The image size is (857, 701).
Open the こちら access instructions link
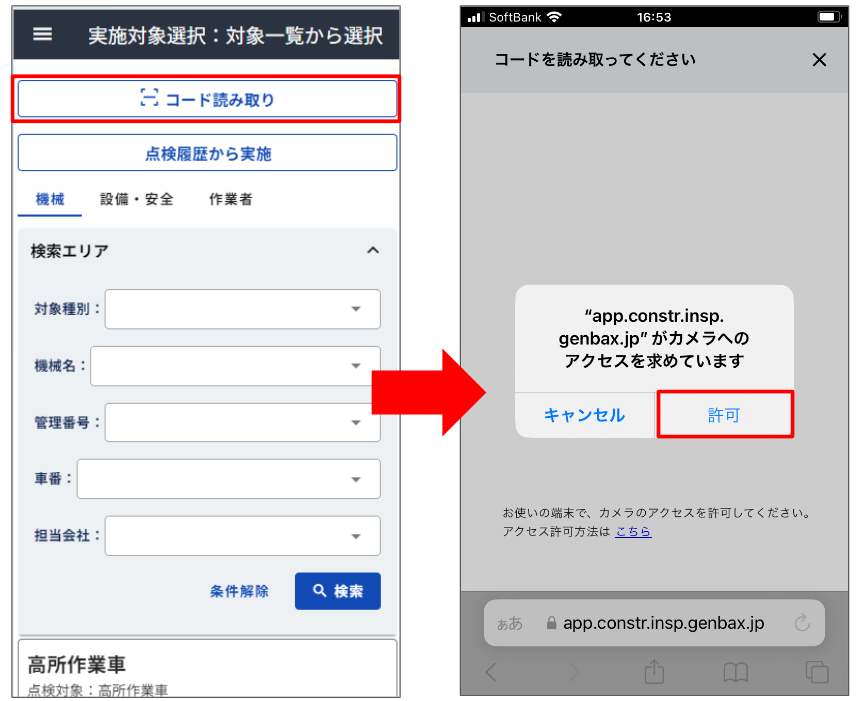tap(633, 532)
